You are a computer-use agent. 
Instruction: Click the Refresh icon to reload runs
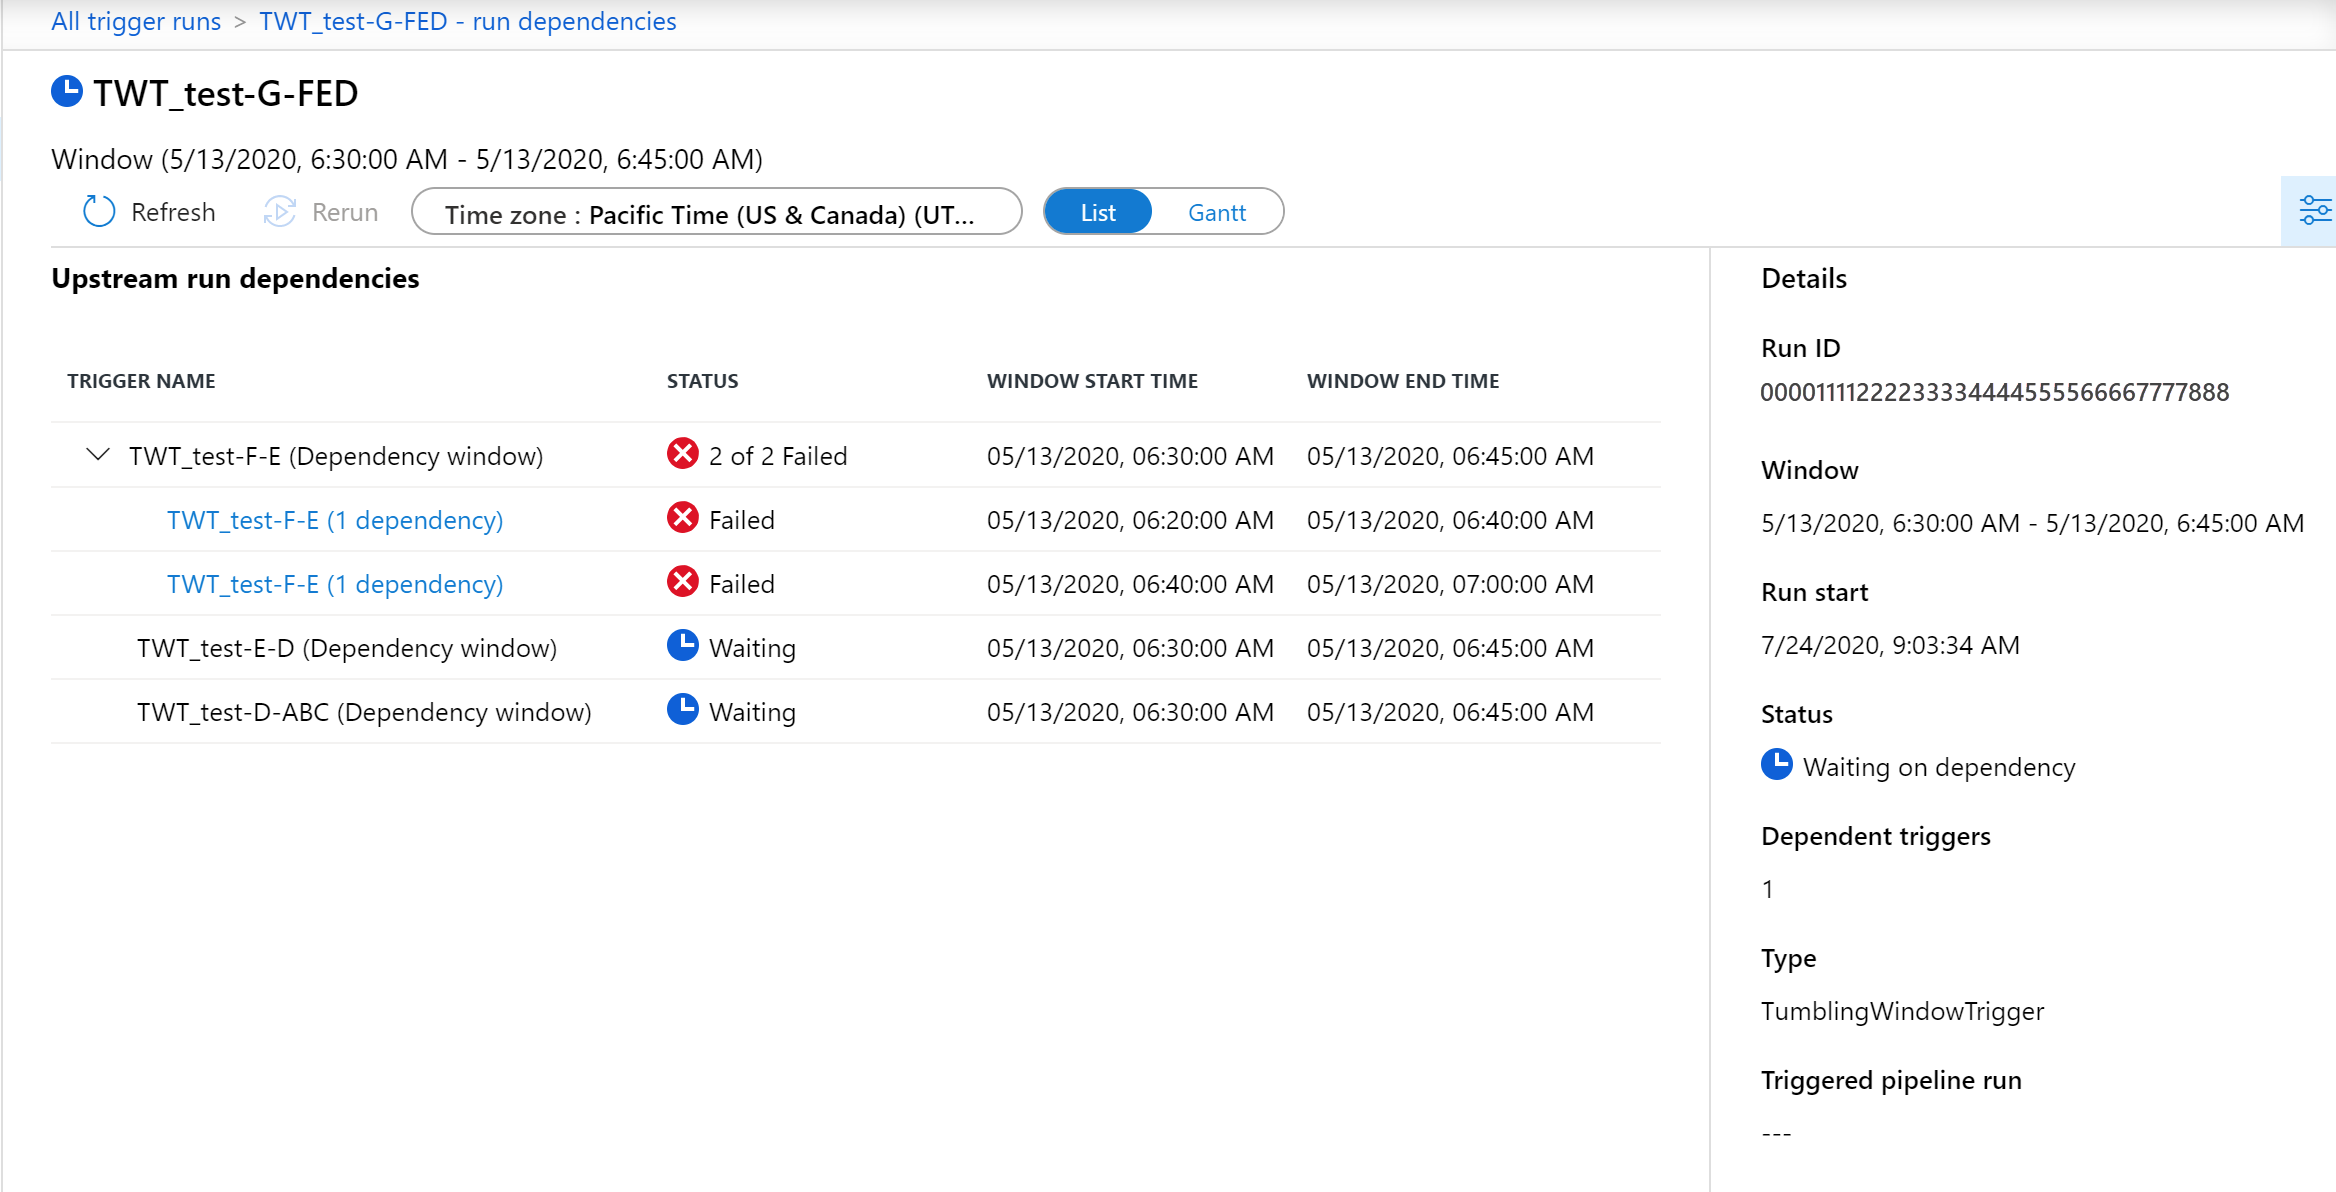click(x=100, y=211)
